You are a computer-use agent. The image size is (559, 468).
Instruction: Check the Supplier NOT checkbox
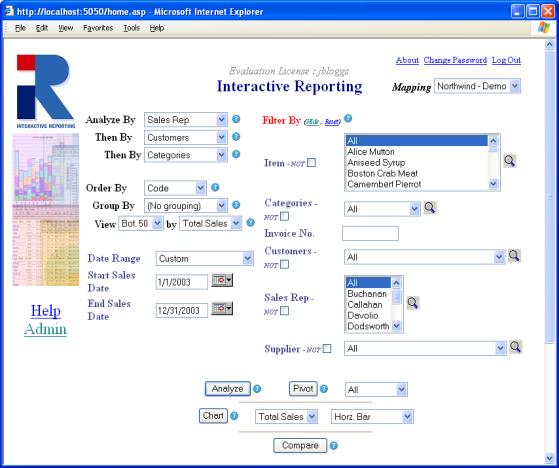327,349
